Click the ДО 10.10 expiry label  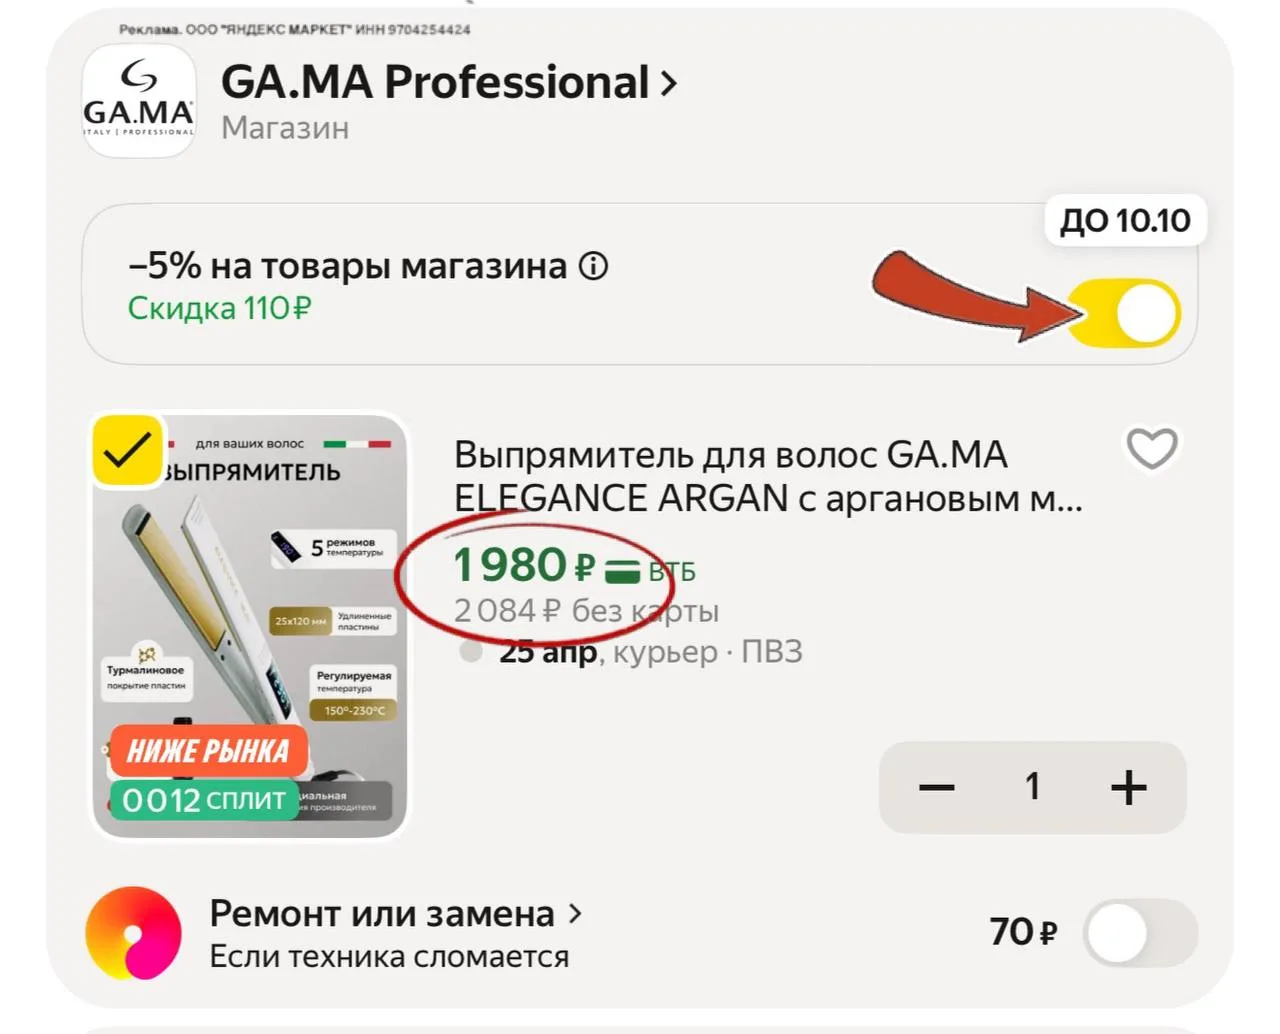pyautogui.click(x=1125, y=220)
